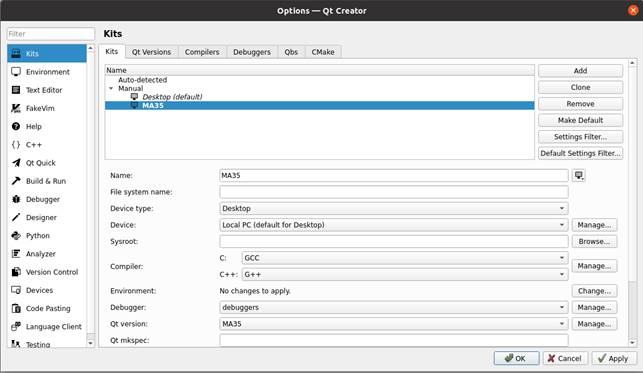Open FakeVim settings icon
This screenshot has height=373, width=643.
coord(16,108)
